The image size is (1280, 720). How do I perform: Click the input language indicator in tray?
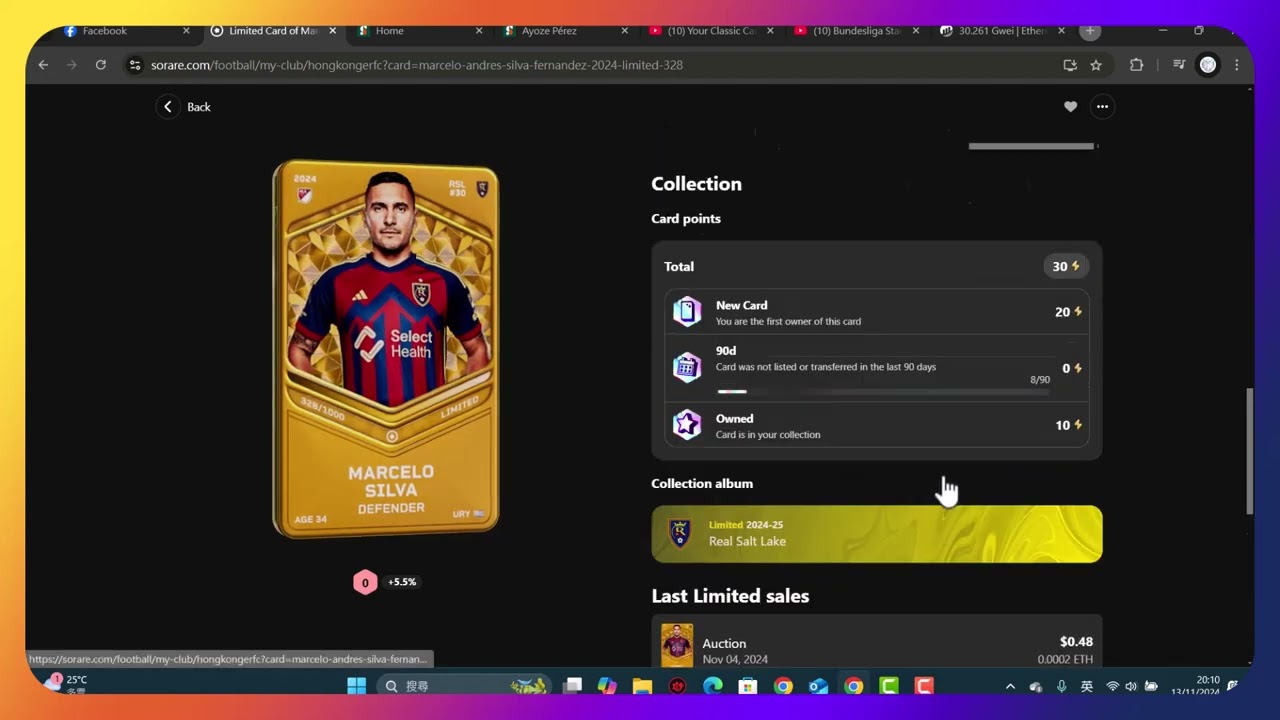[1087, 686]
